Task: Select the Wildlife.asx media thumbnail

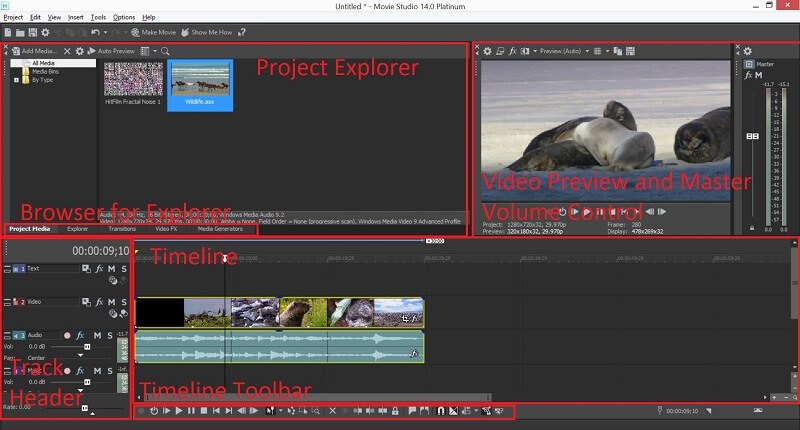Action: pos(200,85)
